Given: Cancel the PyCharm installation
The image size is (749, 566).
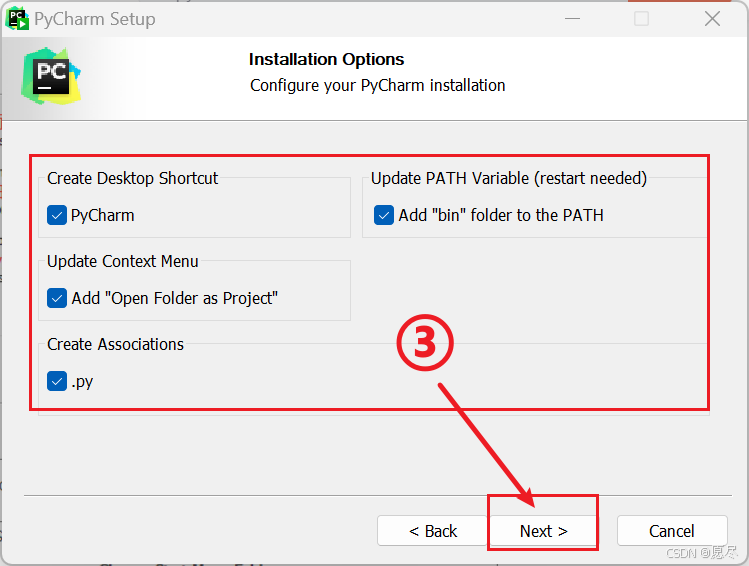Looking at the screenshot, I should [671, 531].
